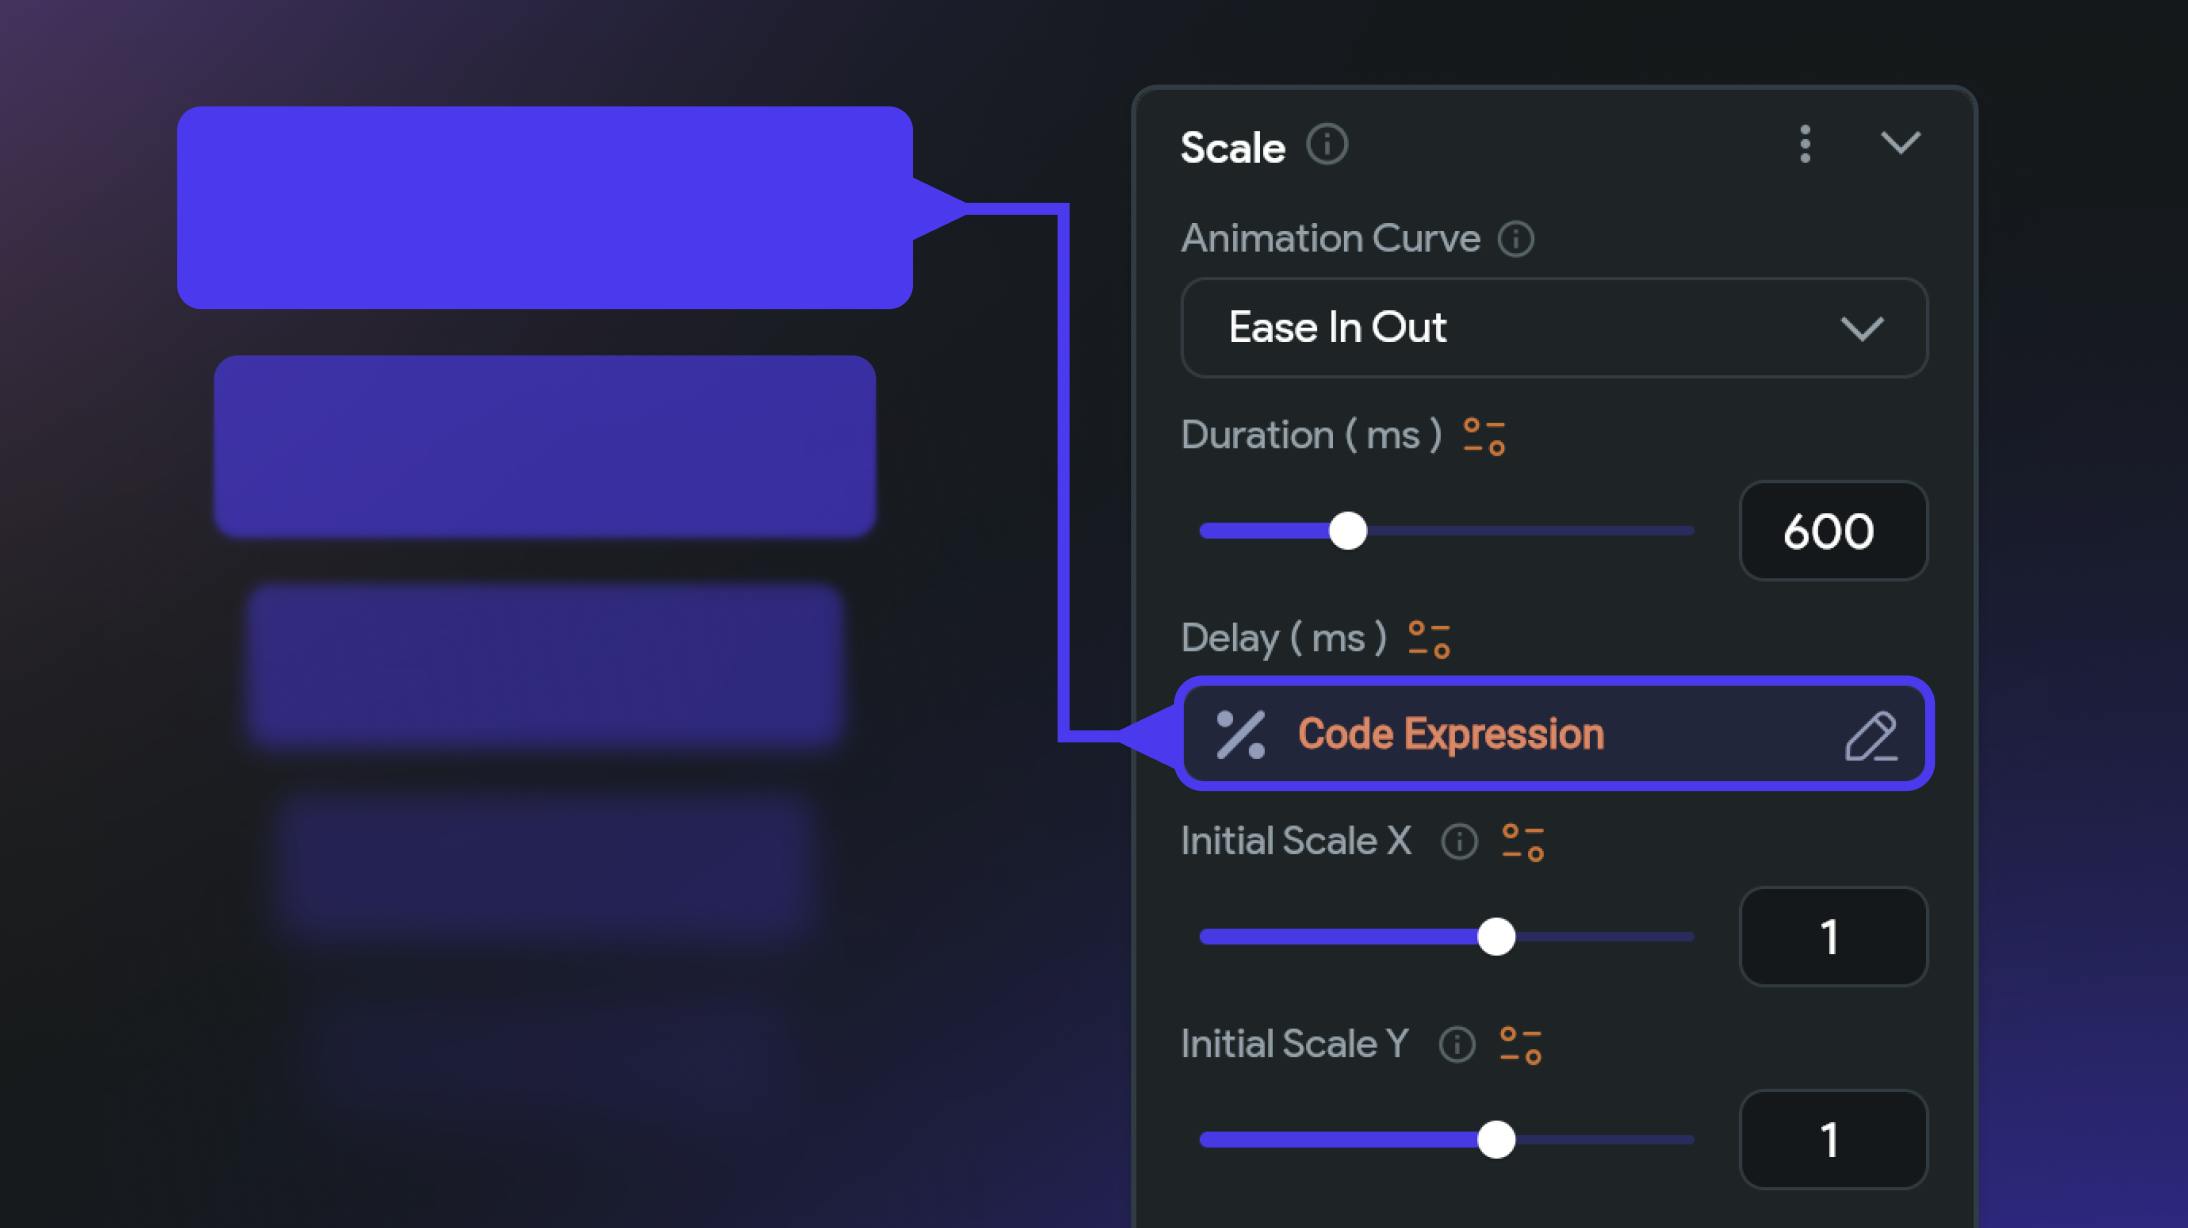Click the Initial Scale Y info icon
2188x1228 pixels.
(x=1457, y=1045)
